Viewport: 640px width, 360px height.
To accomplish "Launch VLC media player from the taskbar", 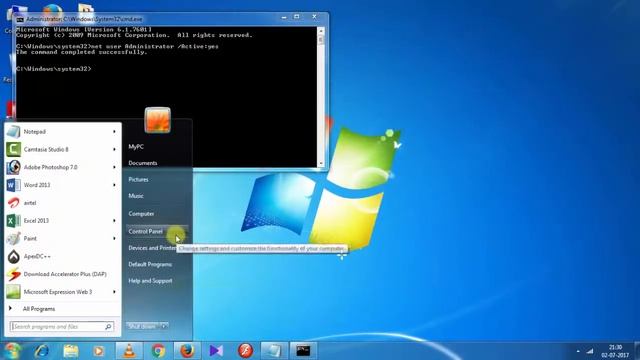I will pyautogui.click(x=129, y=351).
